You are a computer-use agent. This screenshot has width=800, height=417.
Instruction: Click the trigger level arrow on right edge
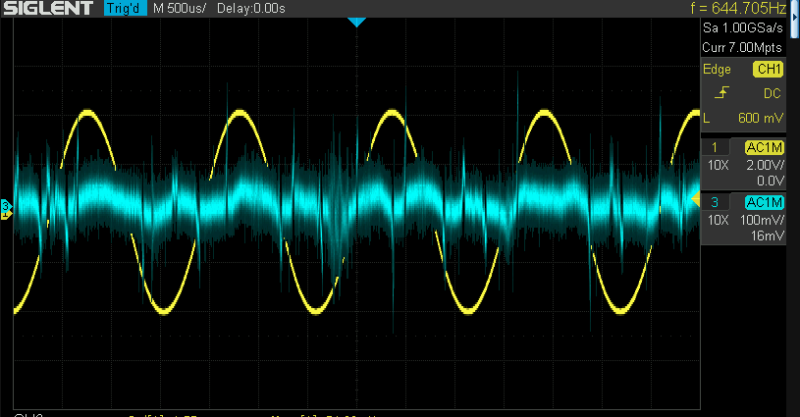point(696,200)
